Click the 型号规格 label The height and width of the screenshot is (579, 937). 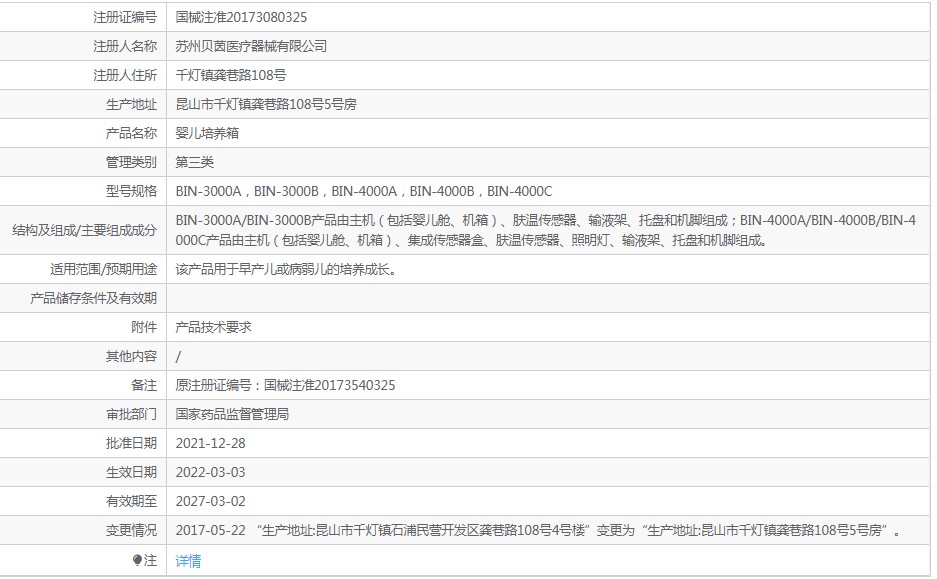[131, 191]
